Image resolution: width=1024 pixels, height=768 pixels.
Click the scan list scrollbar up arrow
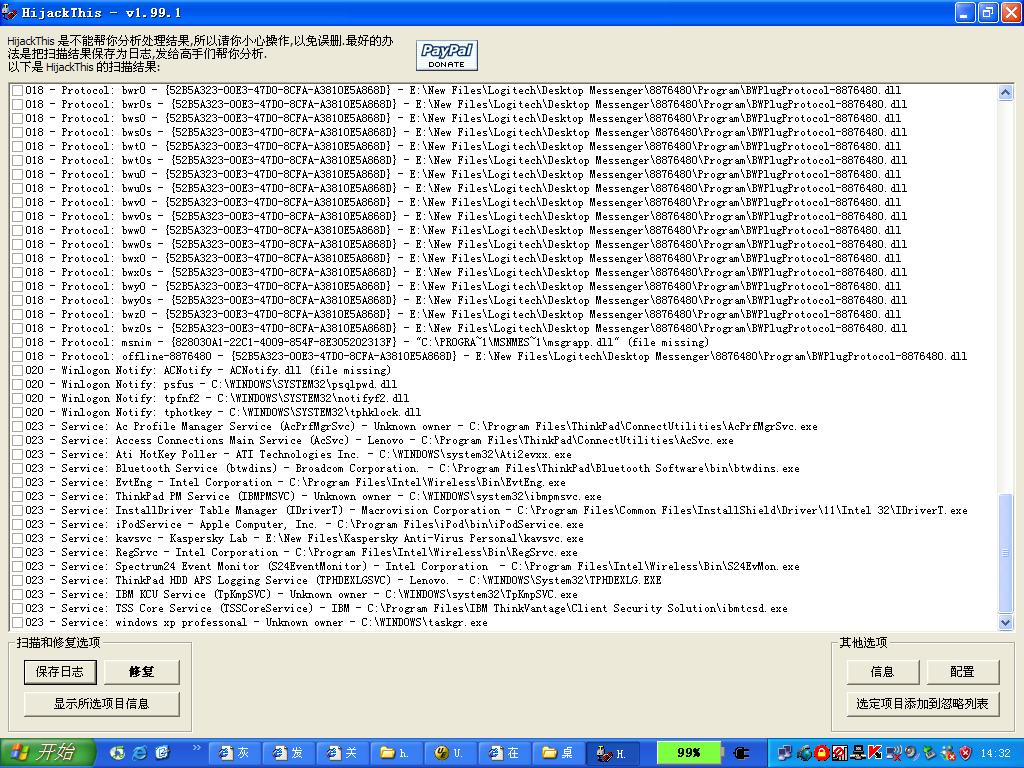pyautogui.click(x=1006, y=92)
